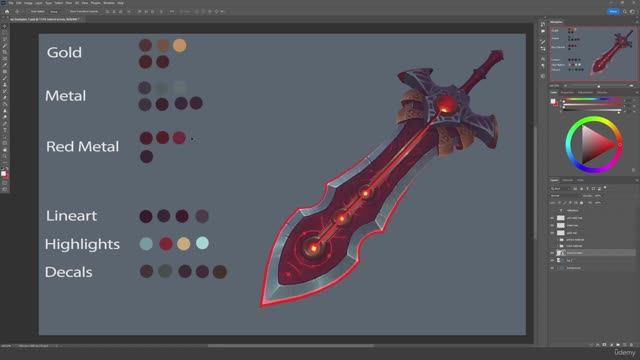Viewport: 640px width, 360px height.
Task: Open the workspace switcher icon at top right
Action: (632, 11)
